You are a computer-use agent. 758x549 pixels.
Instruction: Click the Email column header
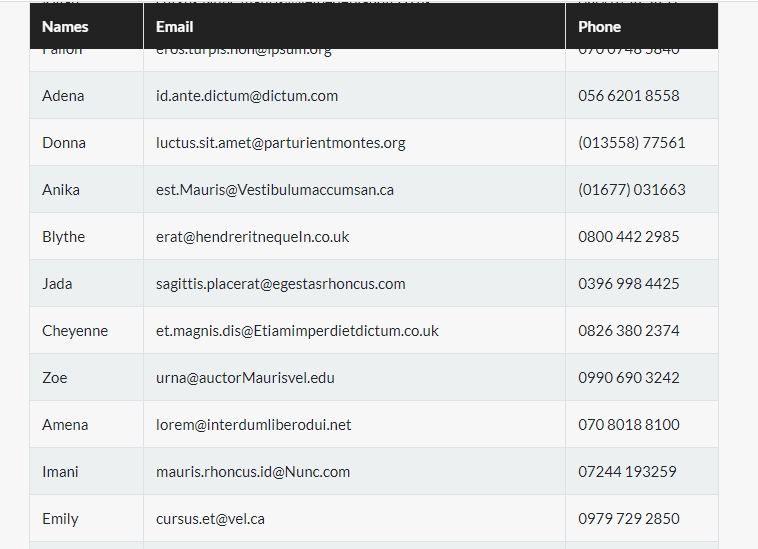354,26
